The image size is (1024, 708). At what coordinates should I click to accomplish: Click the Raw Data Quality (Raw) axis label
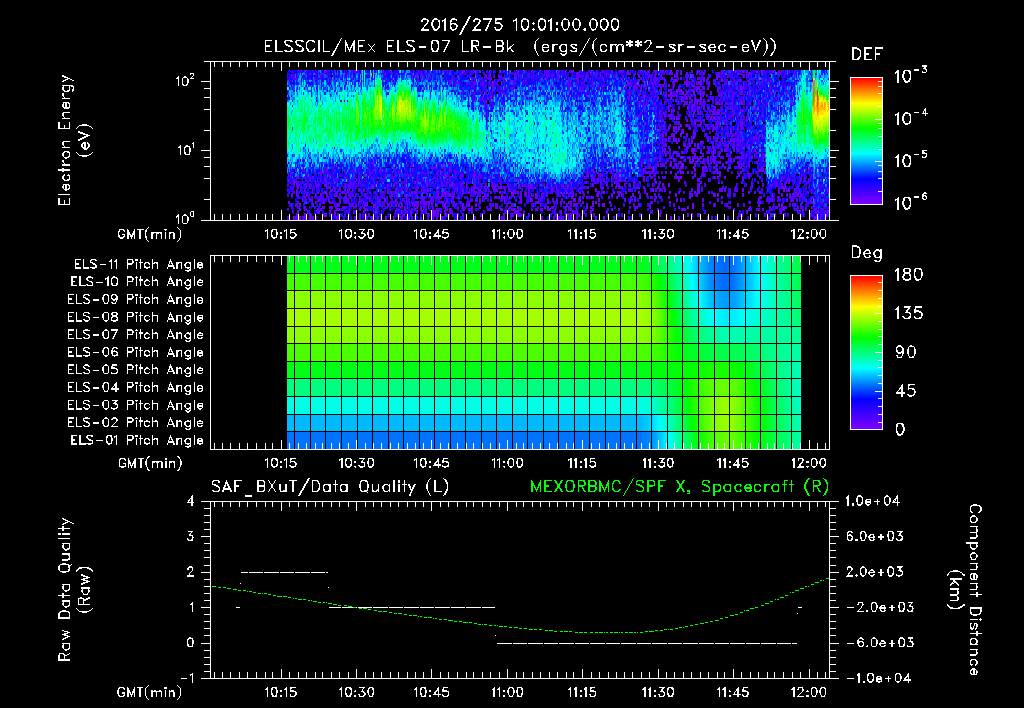tap(74, 590)
